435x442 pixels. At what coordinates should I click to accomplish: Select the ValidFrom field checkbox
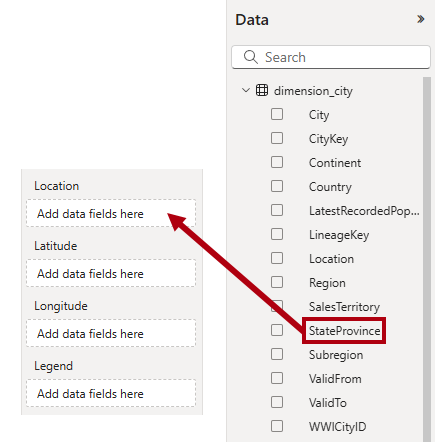pyautogui.click(x=277, y=378)
